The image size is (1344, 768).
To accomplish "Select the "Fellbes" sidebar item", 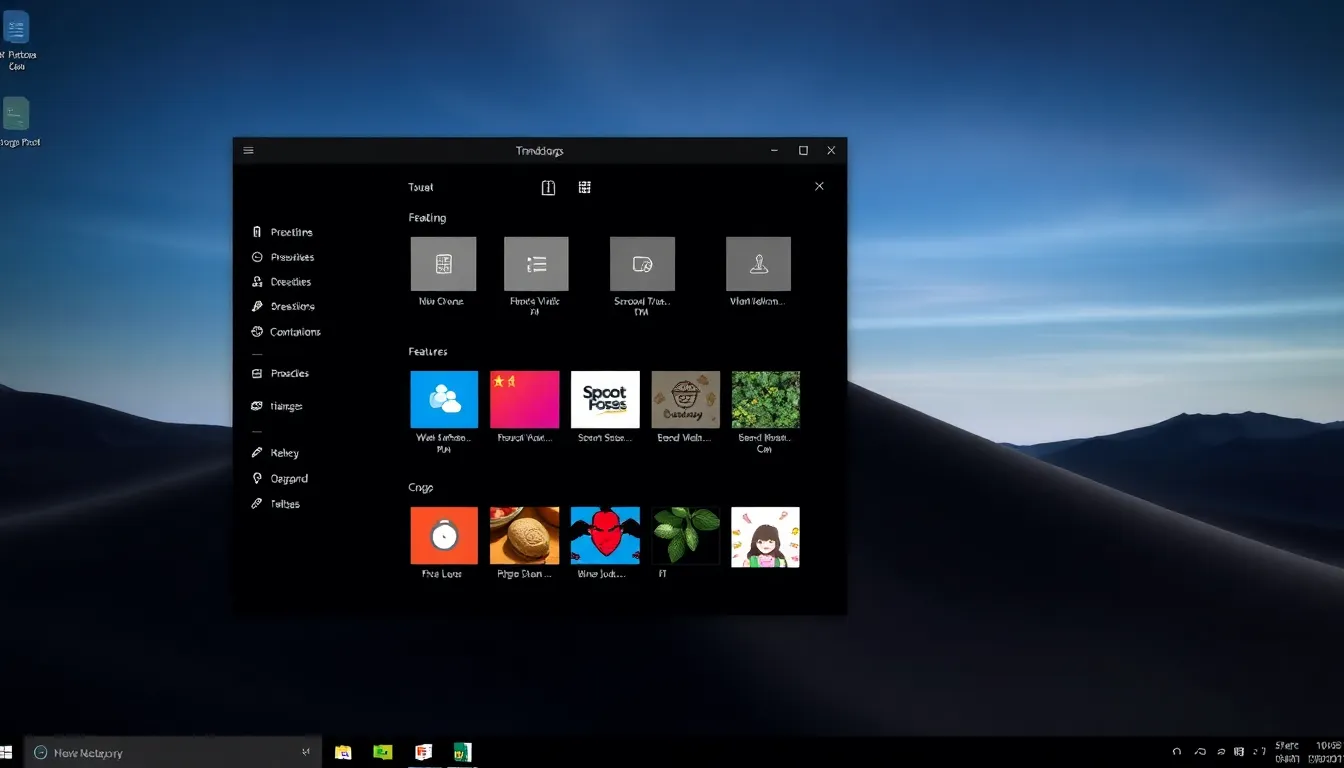I will pos(276,504).
